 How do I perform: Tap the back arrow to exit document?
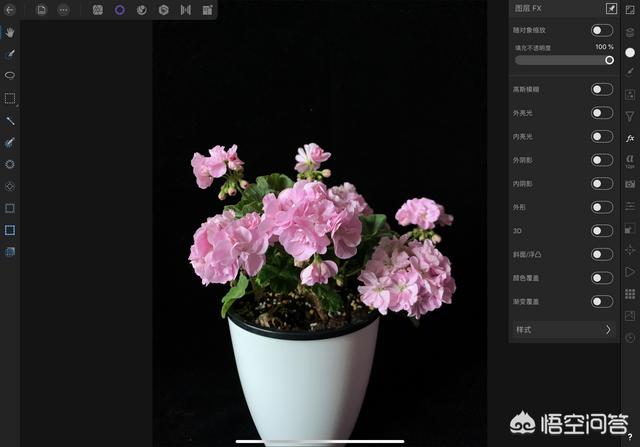(x=10, y=9)
